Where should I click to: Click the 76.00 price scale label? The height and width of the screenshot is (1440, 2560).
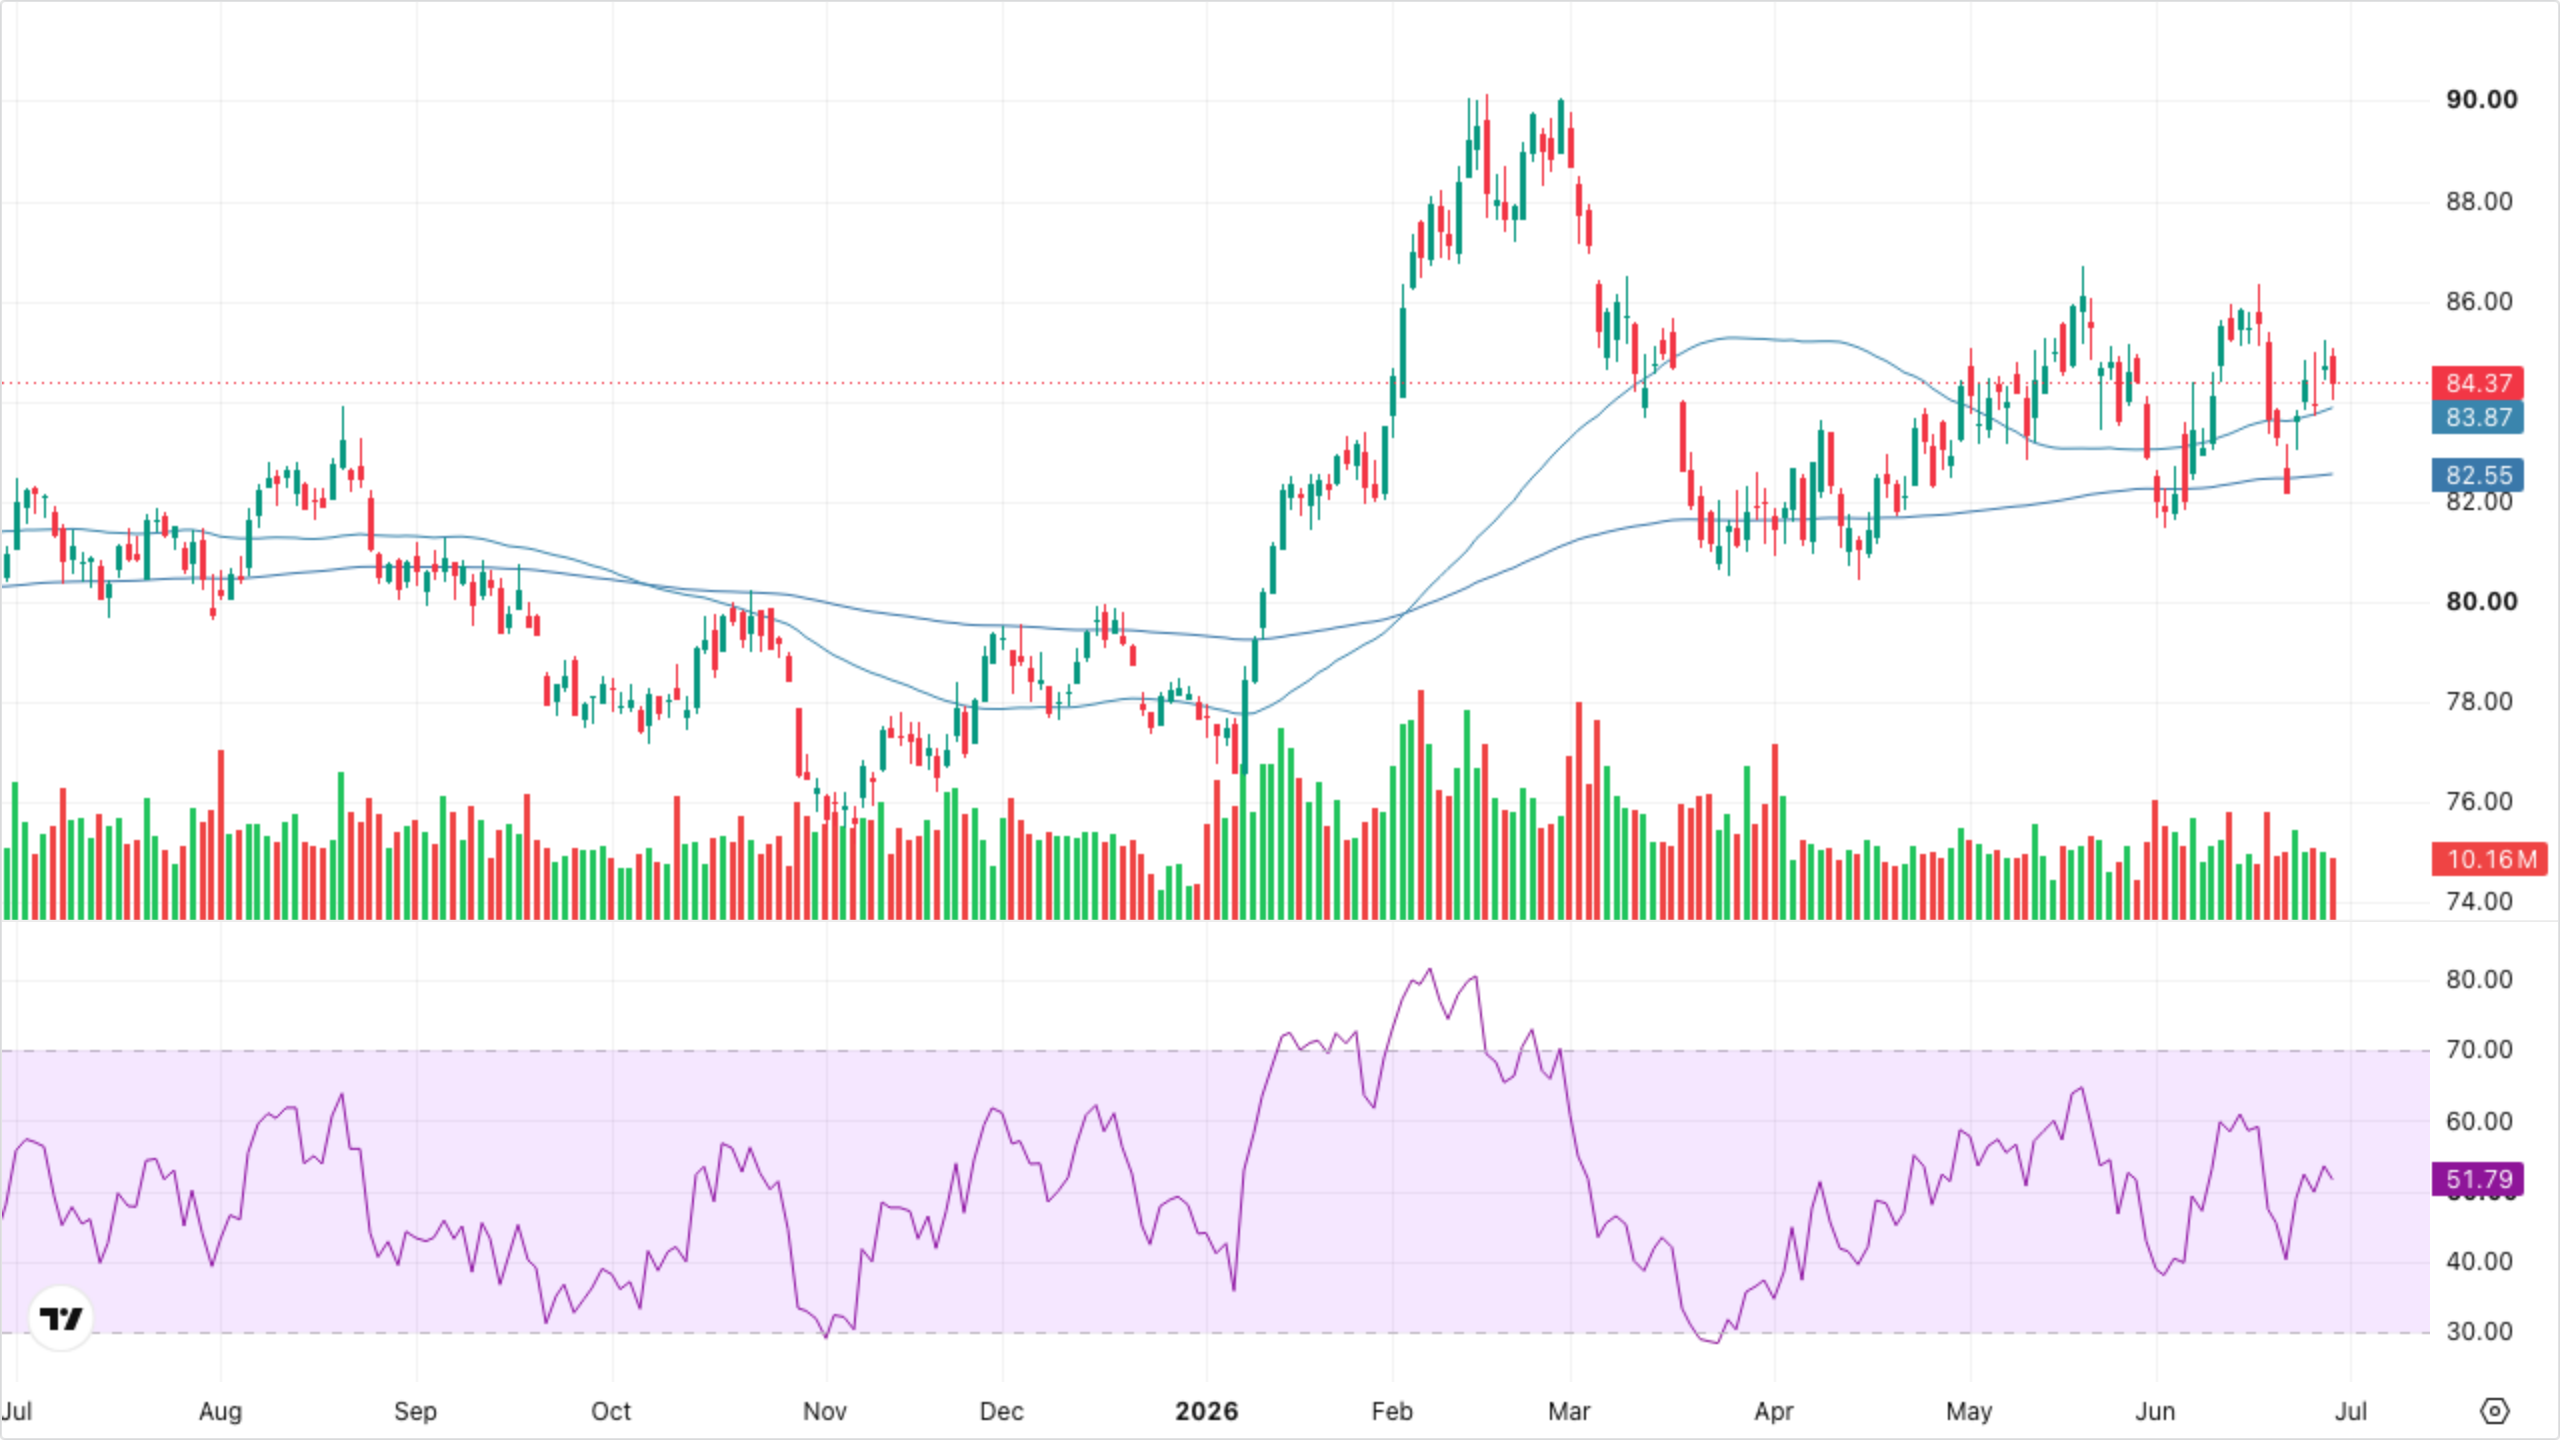click(2479, 801)
